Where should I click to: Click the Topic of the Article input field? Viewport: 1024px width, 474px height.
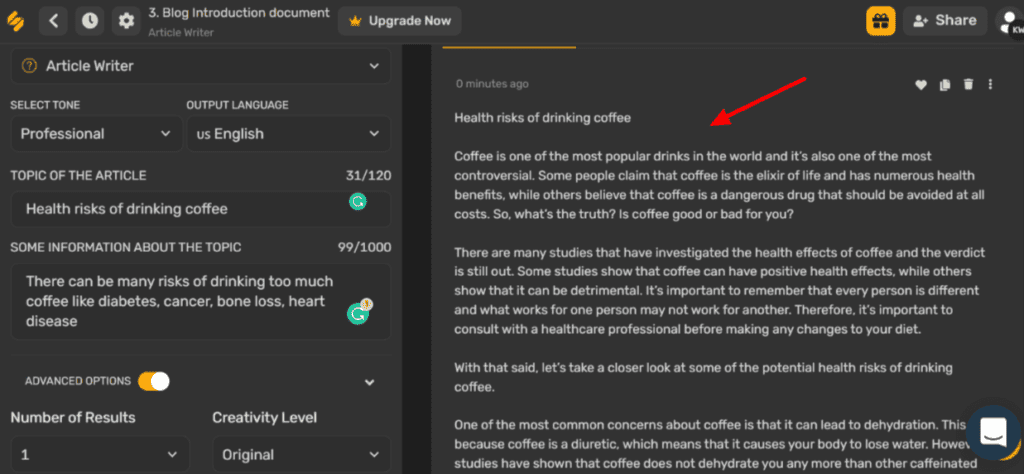[x=180, y=209]
